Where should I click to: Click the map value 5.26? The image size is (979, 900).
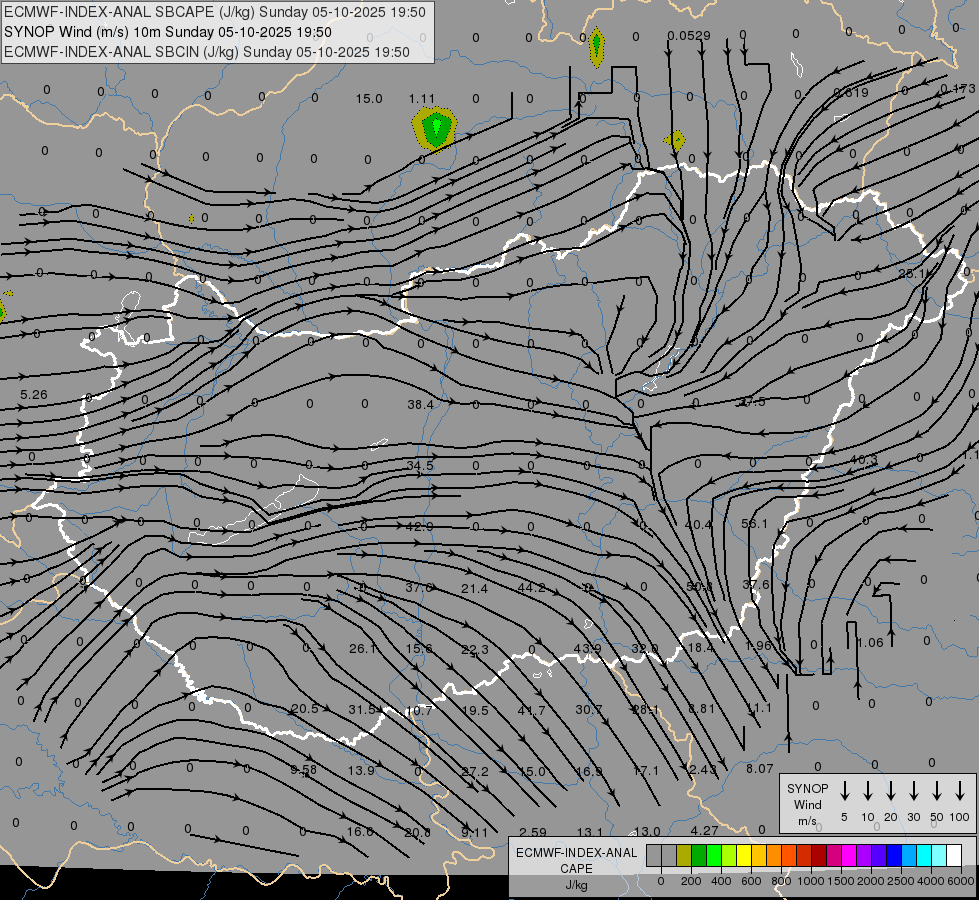click(34, 395)
